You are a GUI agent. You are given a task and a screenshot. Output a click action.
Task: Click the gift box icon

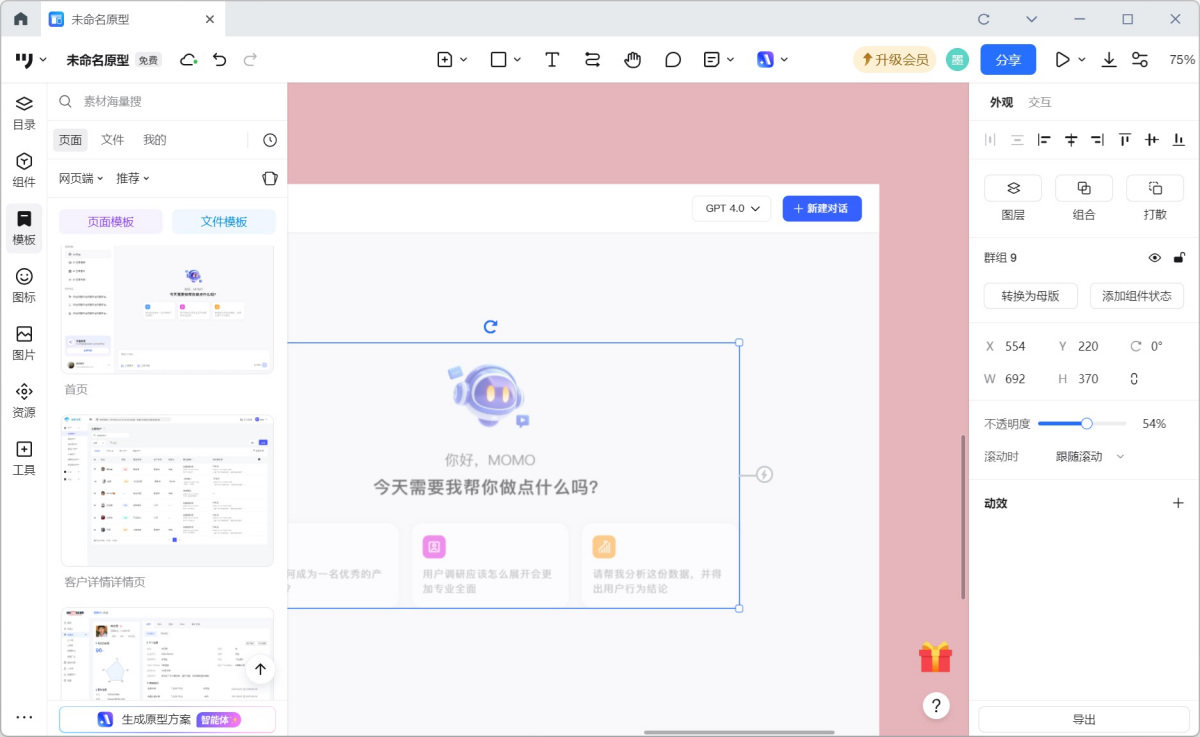coord(935,657)
